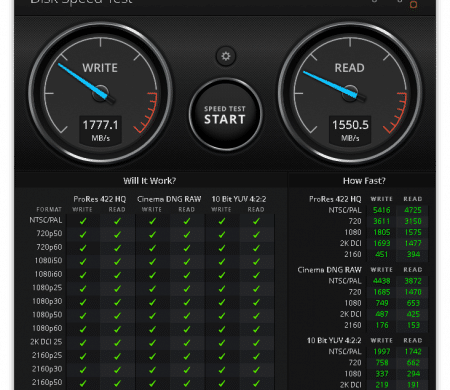Select the Cinema DNG 2160 read value 153

pos(413,325)
